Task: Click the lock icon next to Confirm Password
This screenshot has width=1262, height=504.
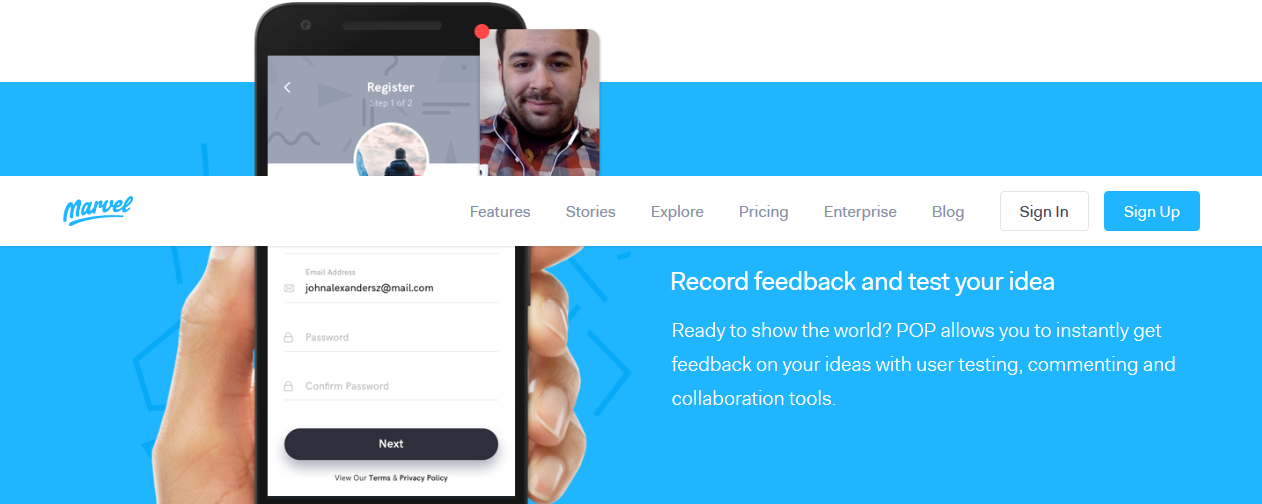Action: click(x=289, y=386)
